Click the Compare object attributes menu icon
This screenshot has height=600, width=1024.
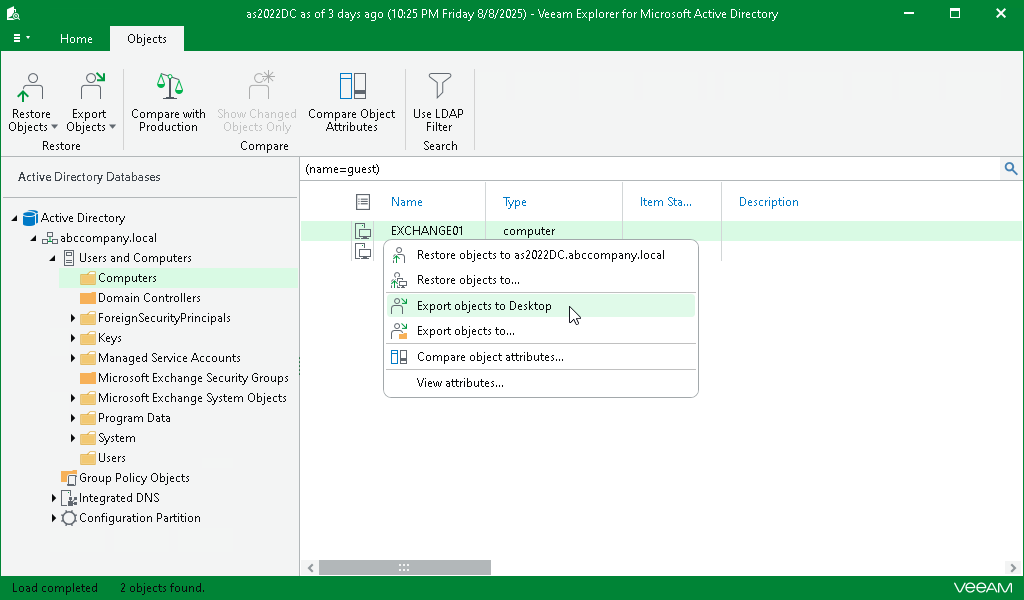(399, 357)
